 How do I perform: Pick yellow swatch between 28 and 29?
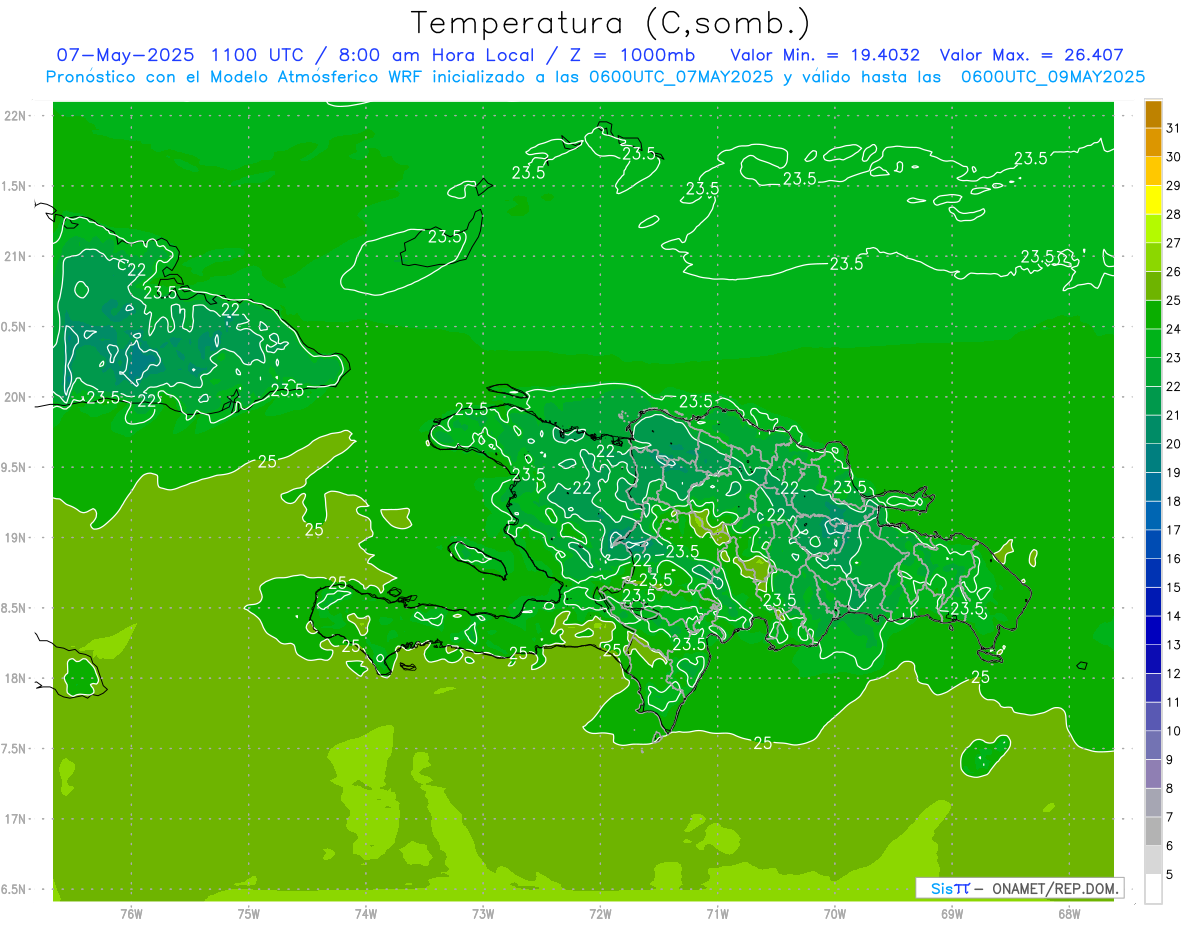(1153, 200)
